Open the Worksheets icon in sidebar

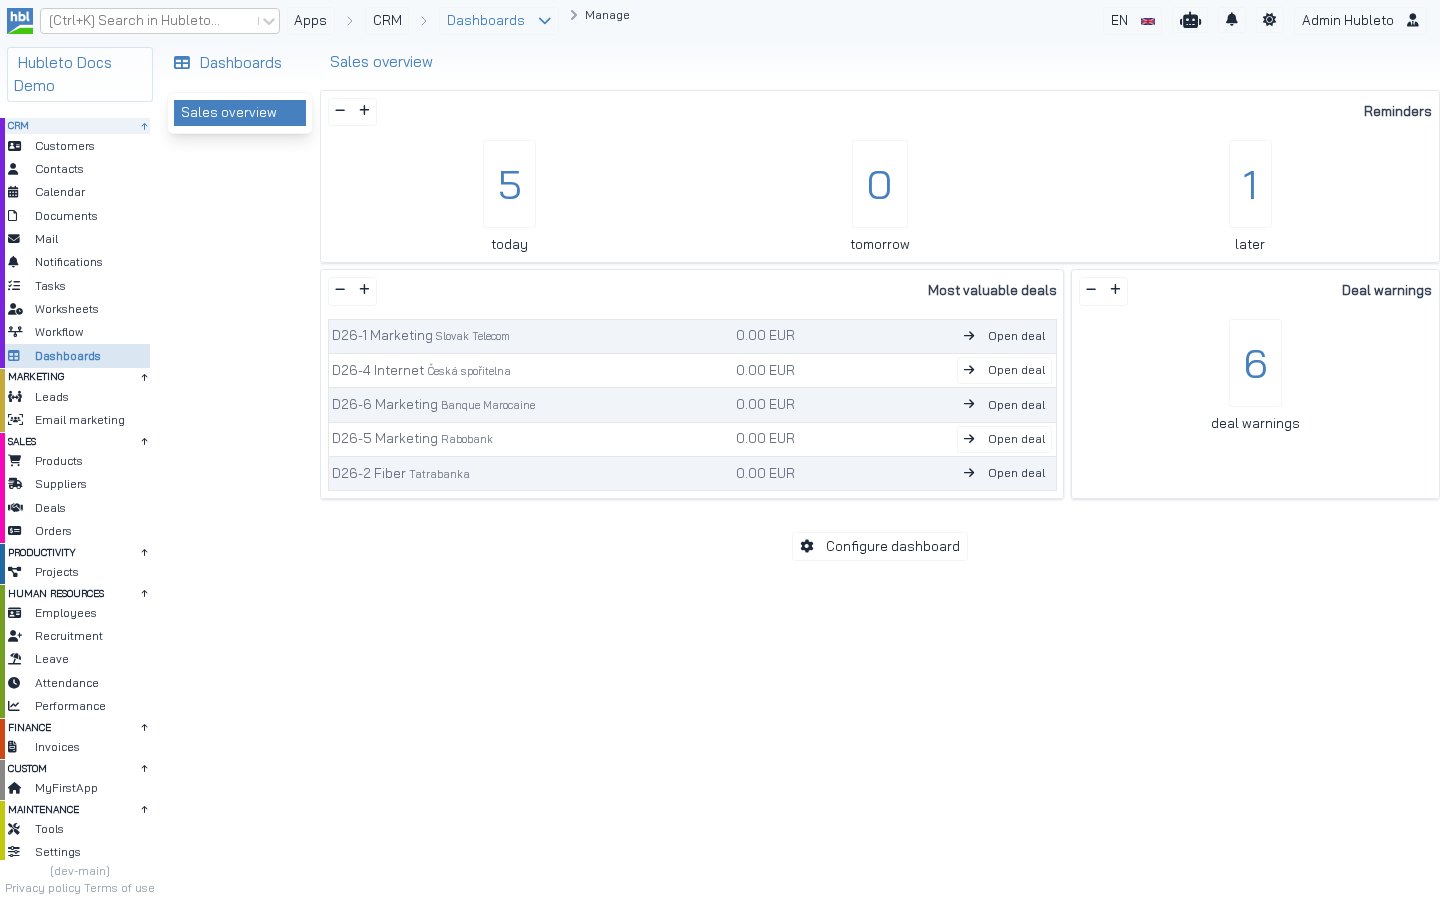pyautogui.click(x=15, y=309)
